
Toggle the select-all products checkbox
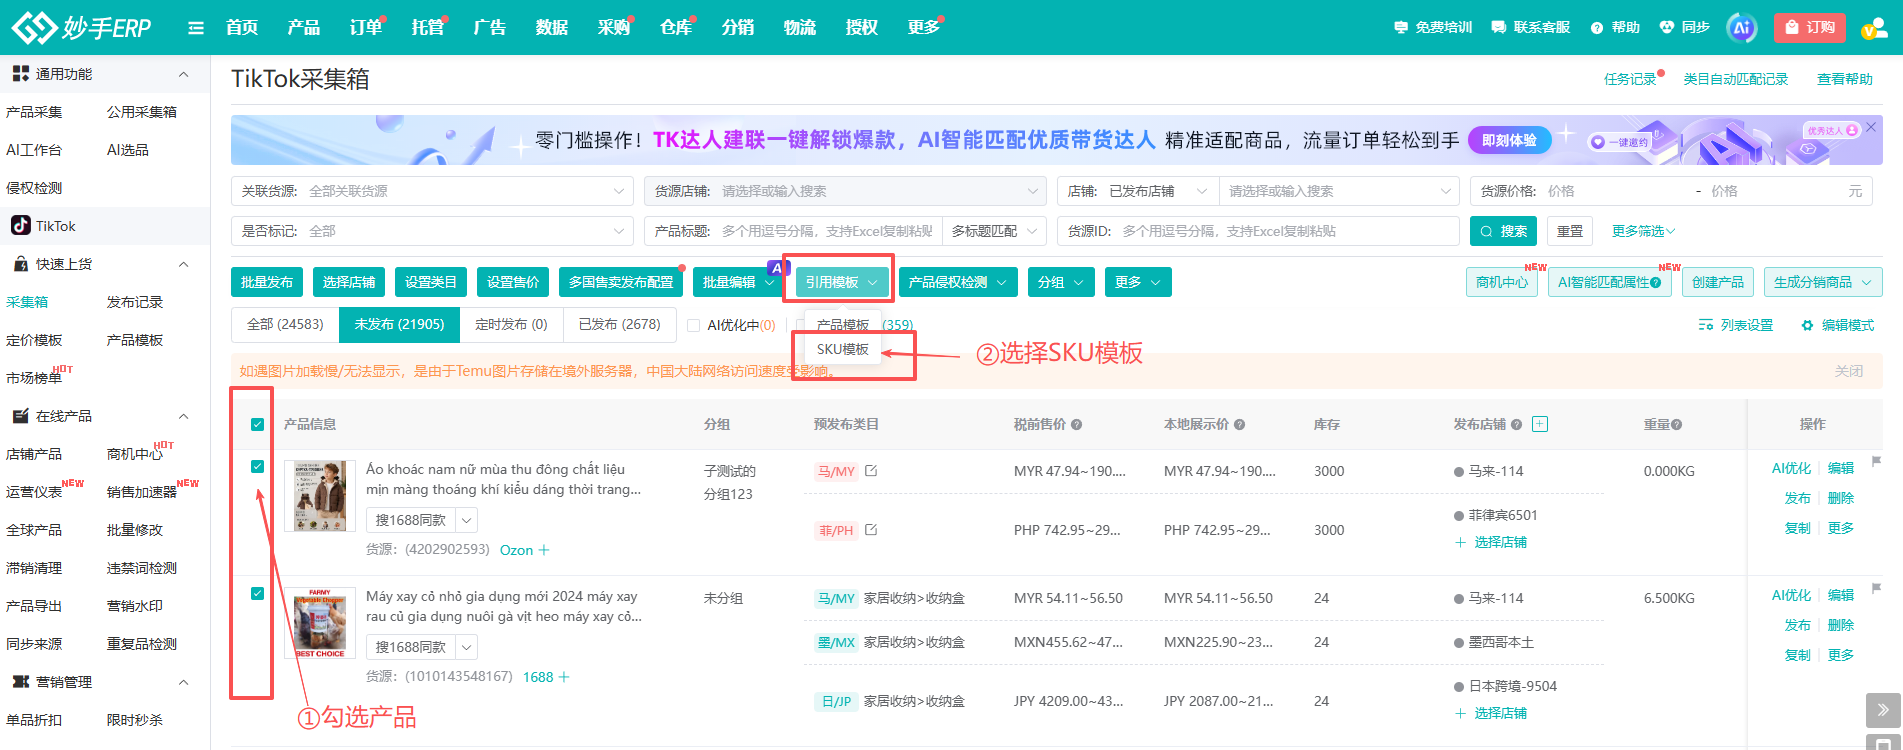point(257,424)
